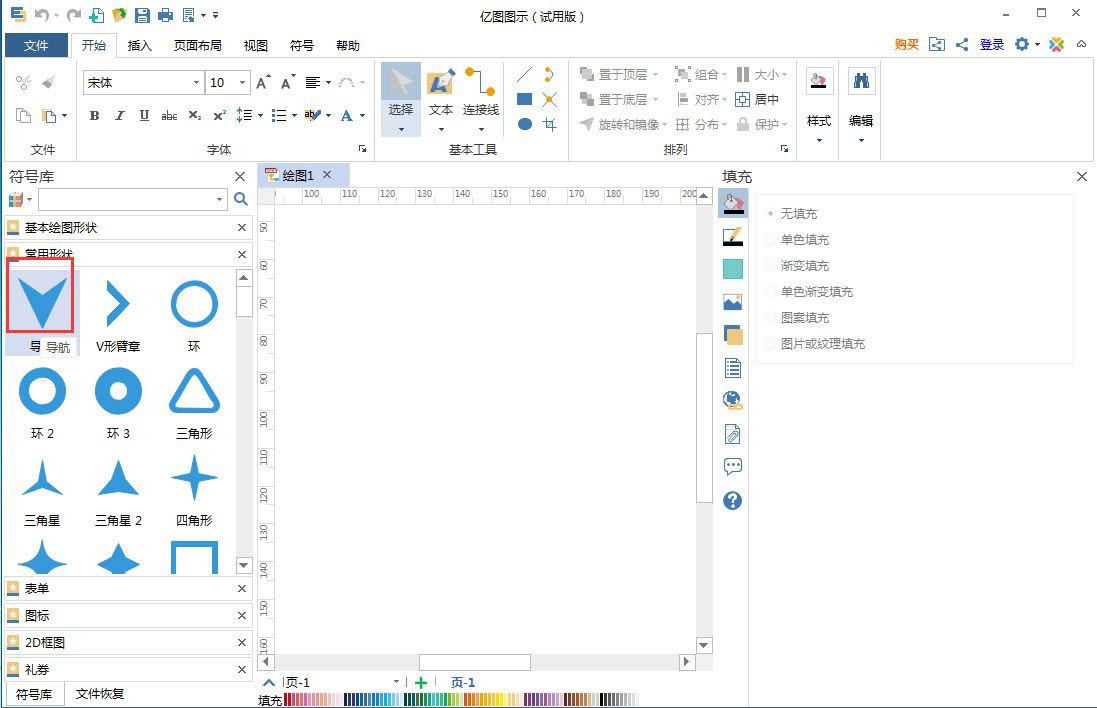Activate the 文本 (Text) tool

(440, 95)
